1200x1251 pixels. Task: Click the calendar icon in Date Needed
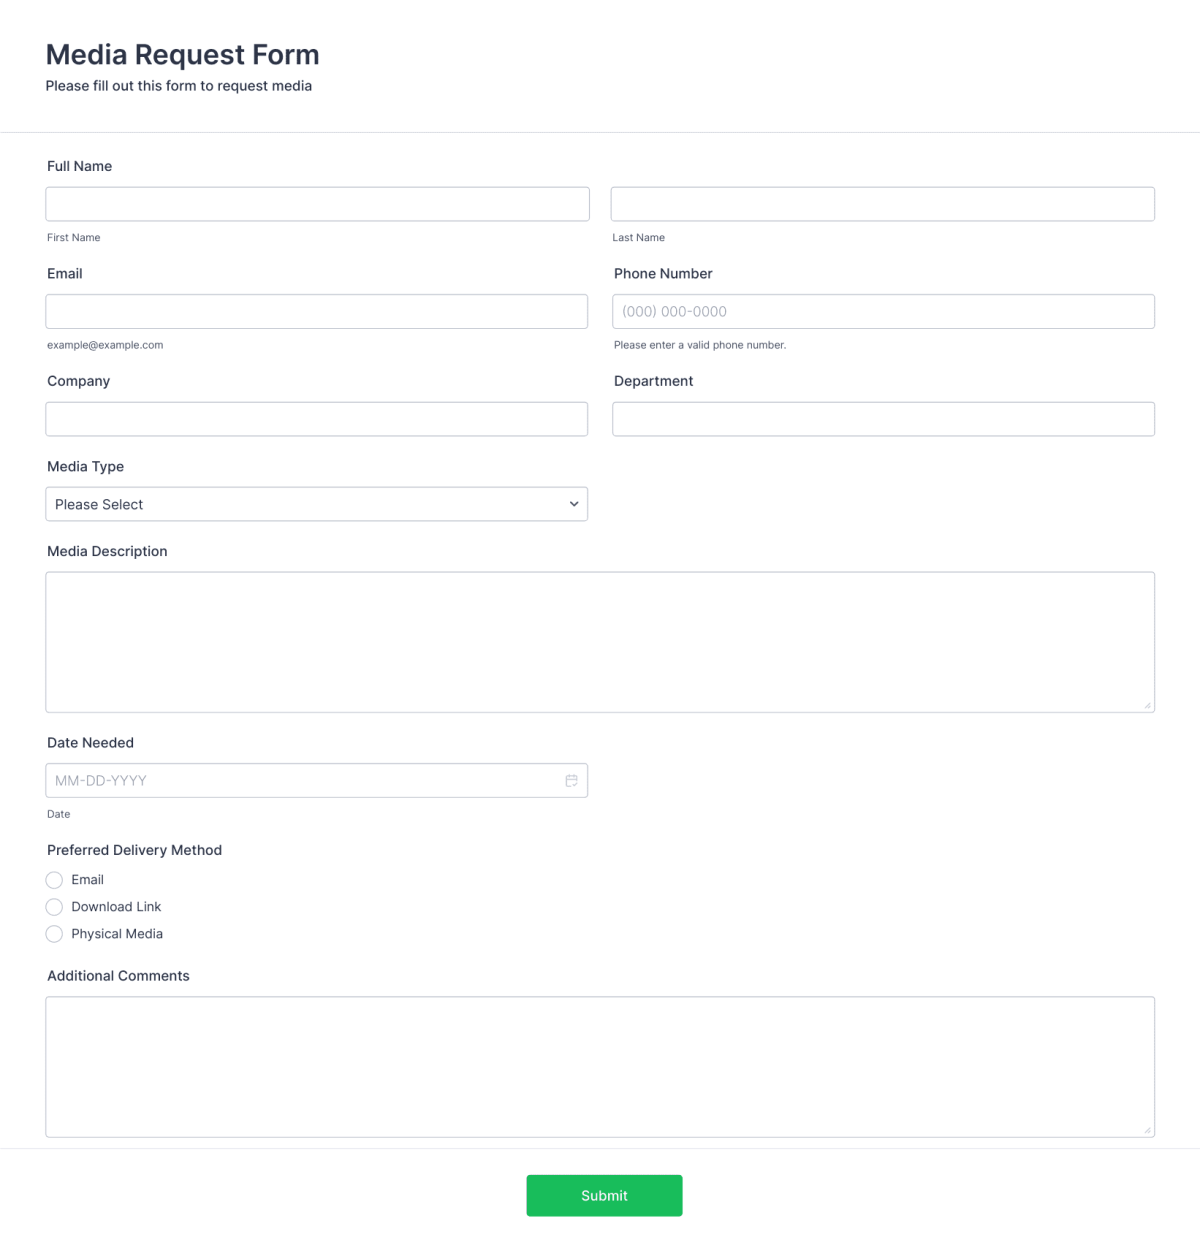[571, 781]
